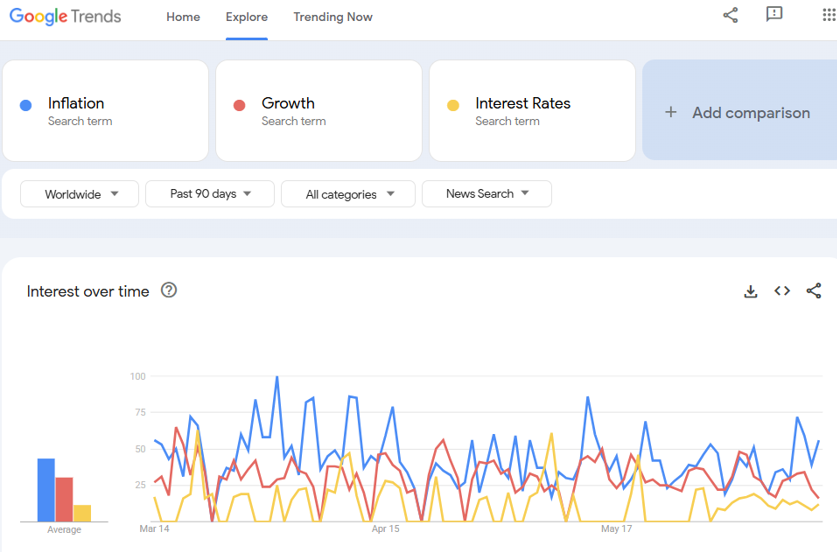
Task: Click the Average label under bars
Action: pos(64,530)
